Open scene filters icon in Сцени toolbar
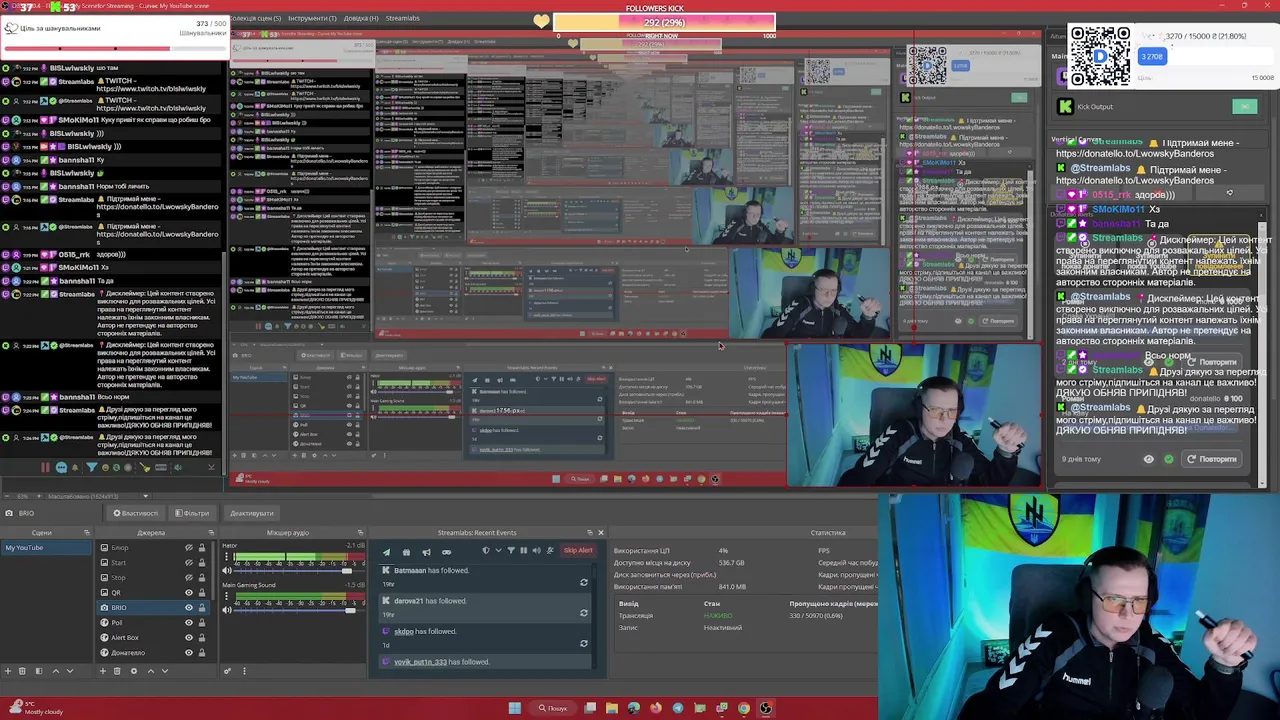 pos(39,671)
